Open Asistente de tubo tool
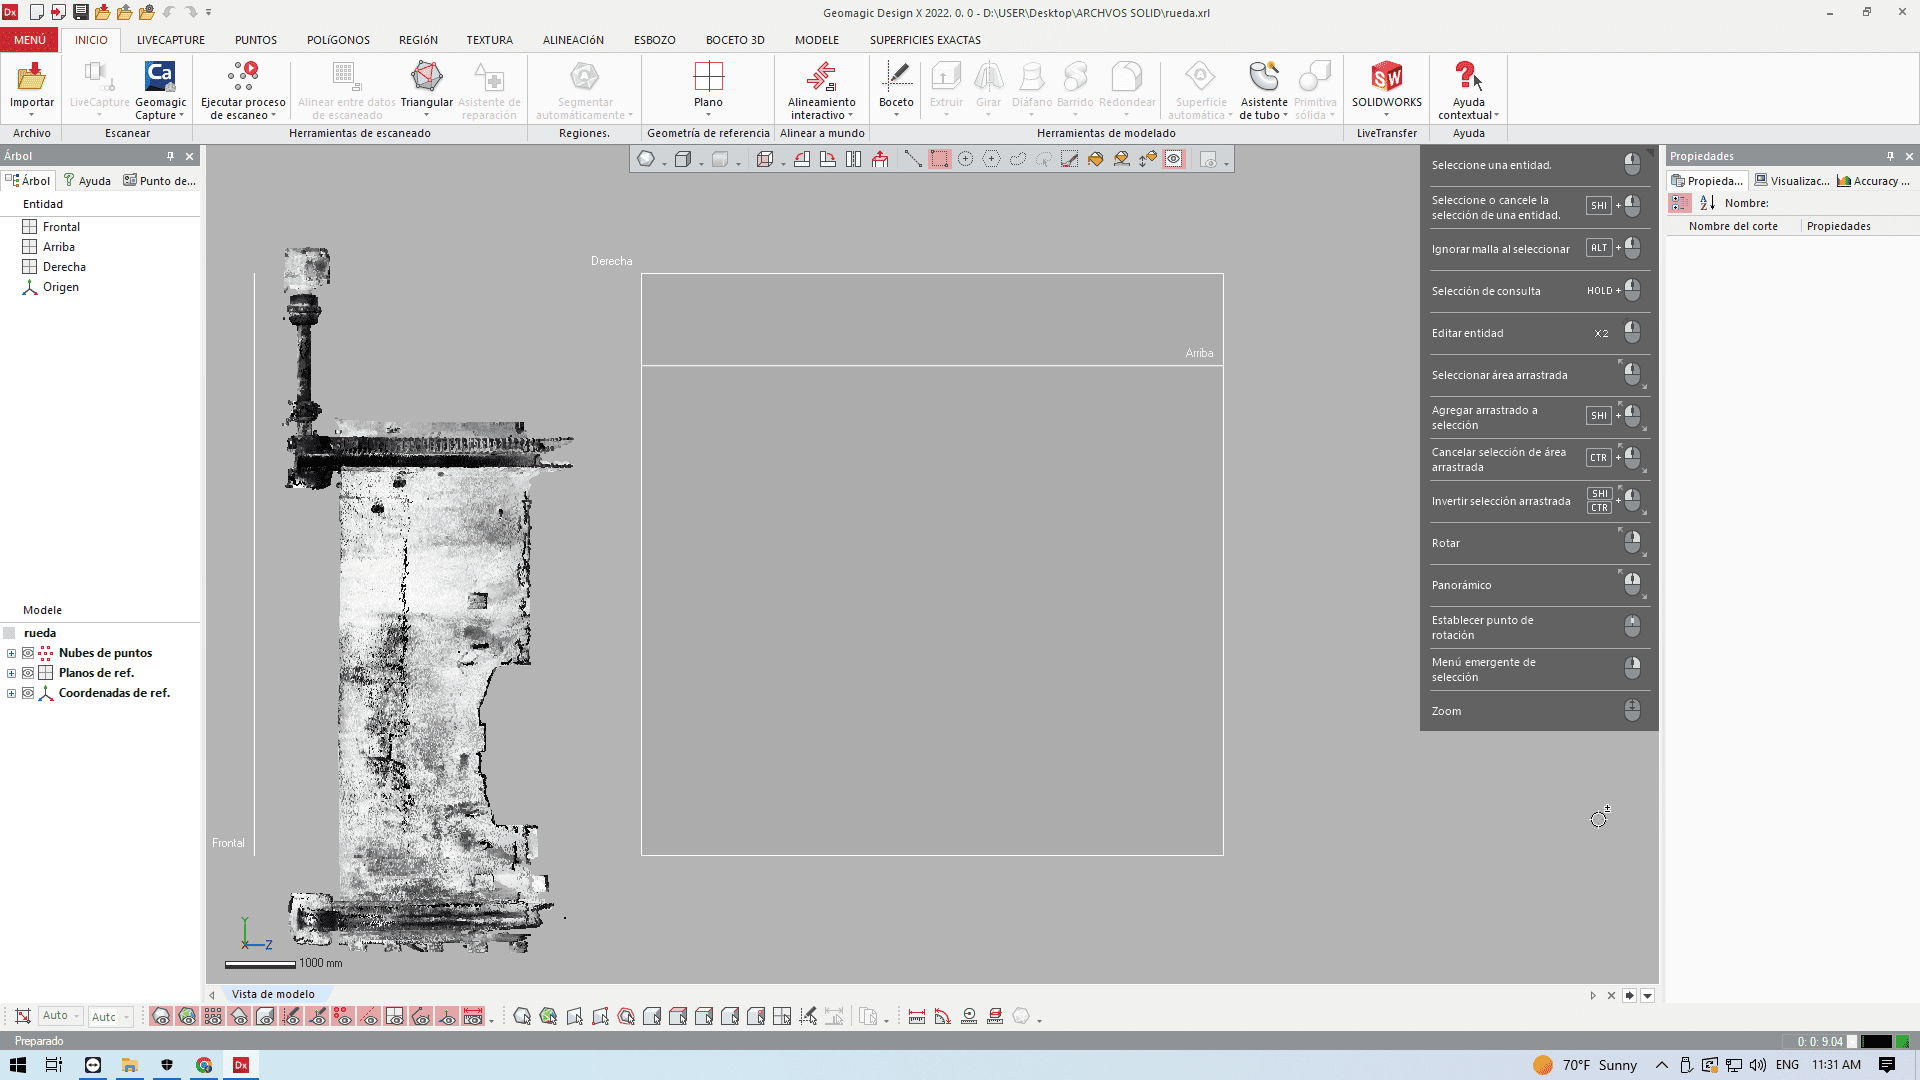 point(1264,77)
